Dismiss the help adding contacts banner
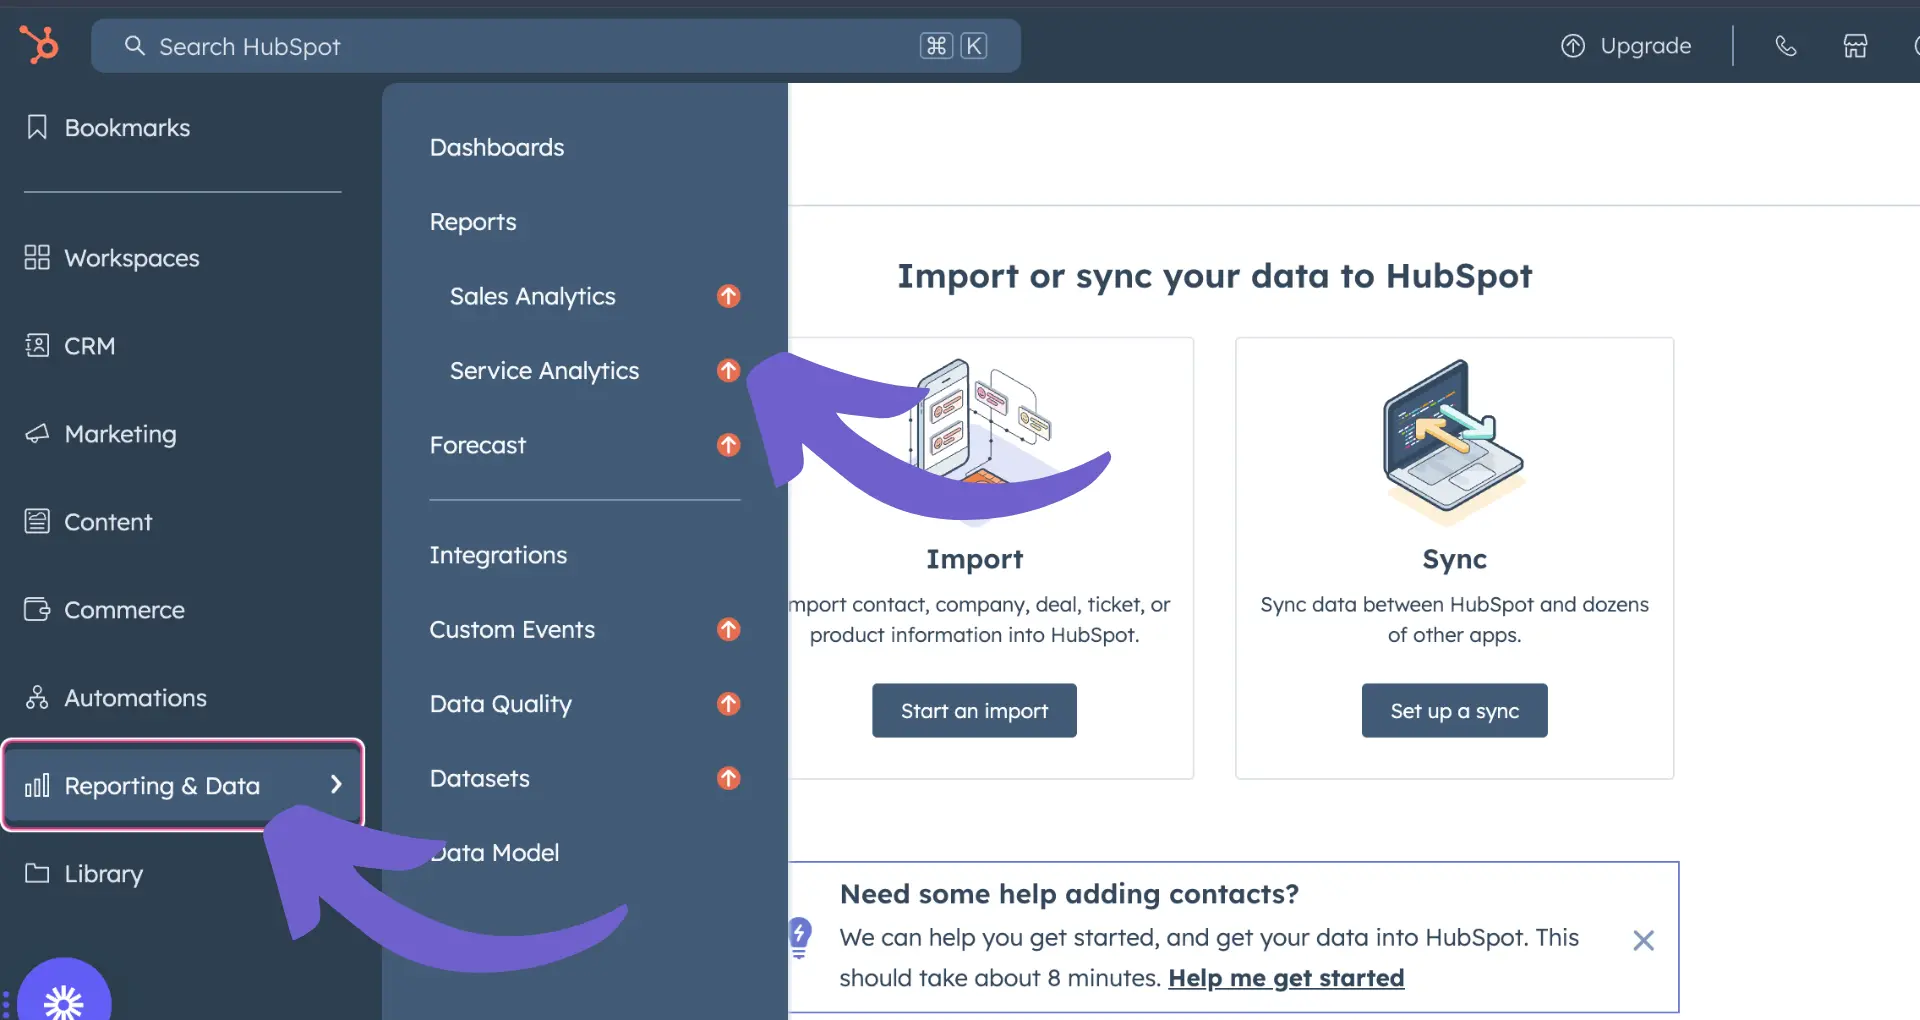The width and height of the screenshot is (1920, 1020). click(x=1643, y=940)
